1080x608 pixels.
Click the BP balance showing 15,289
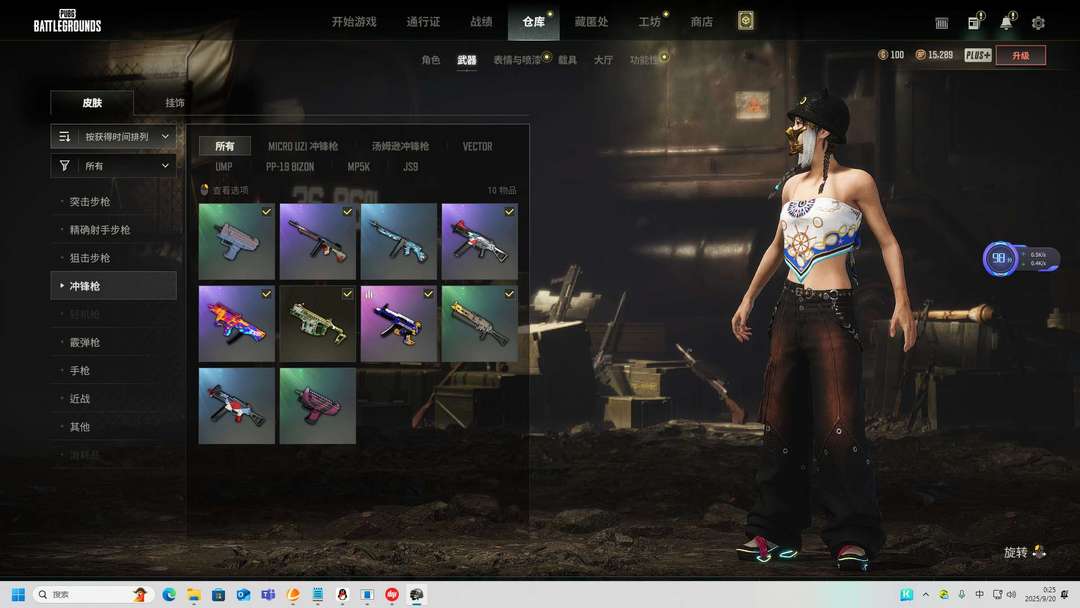tap(933, 54)
